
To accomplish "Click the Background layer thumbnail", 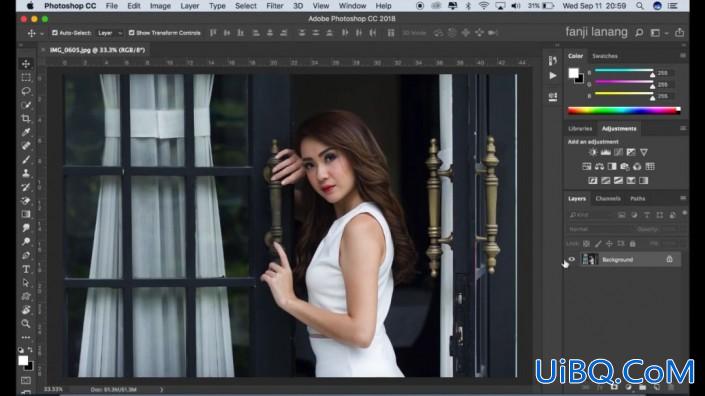I will [x=589, y=259].
